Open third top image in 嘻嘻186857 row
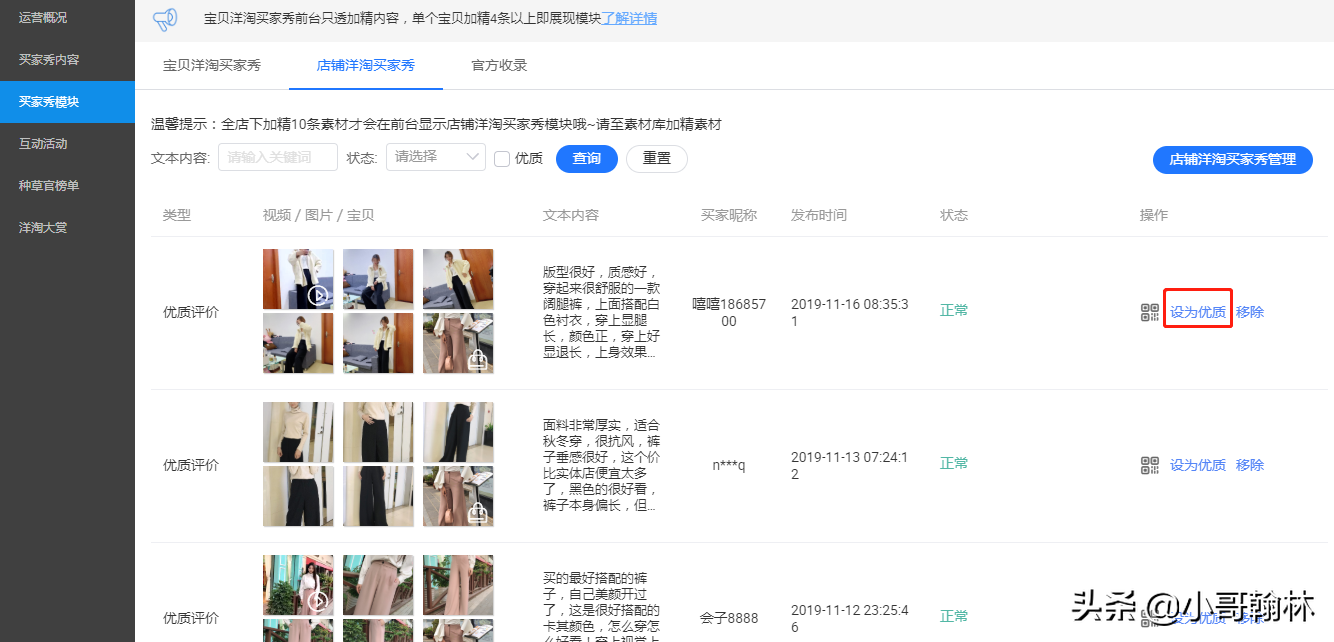1334x642 pixels. (458, 279)
